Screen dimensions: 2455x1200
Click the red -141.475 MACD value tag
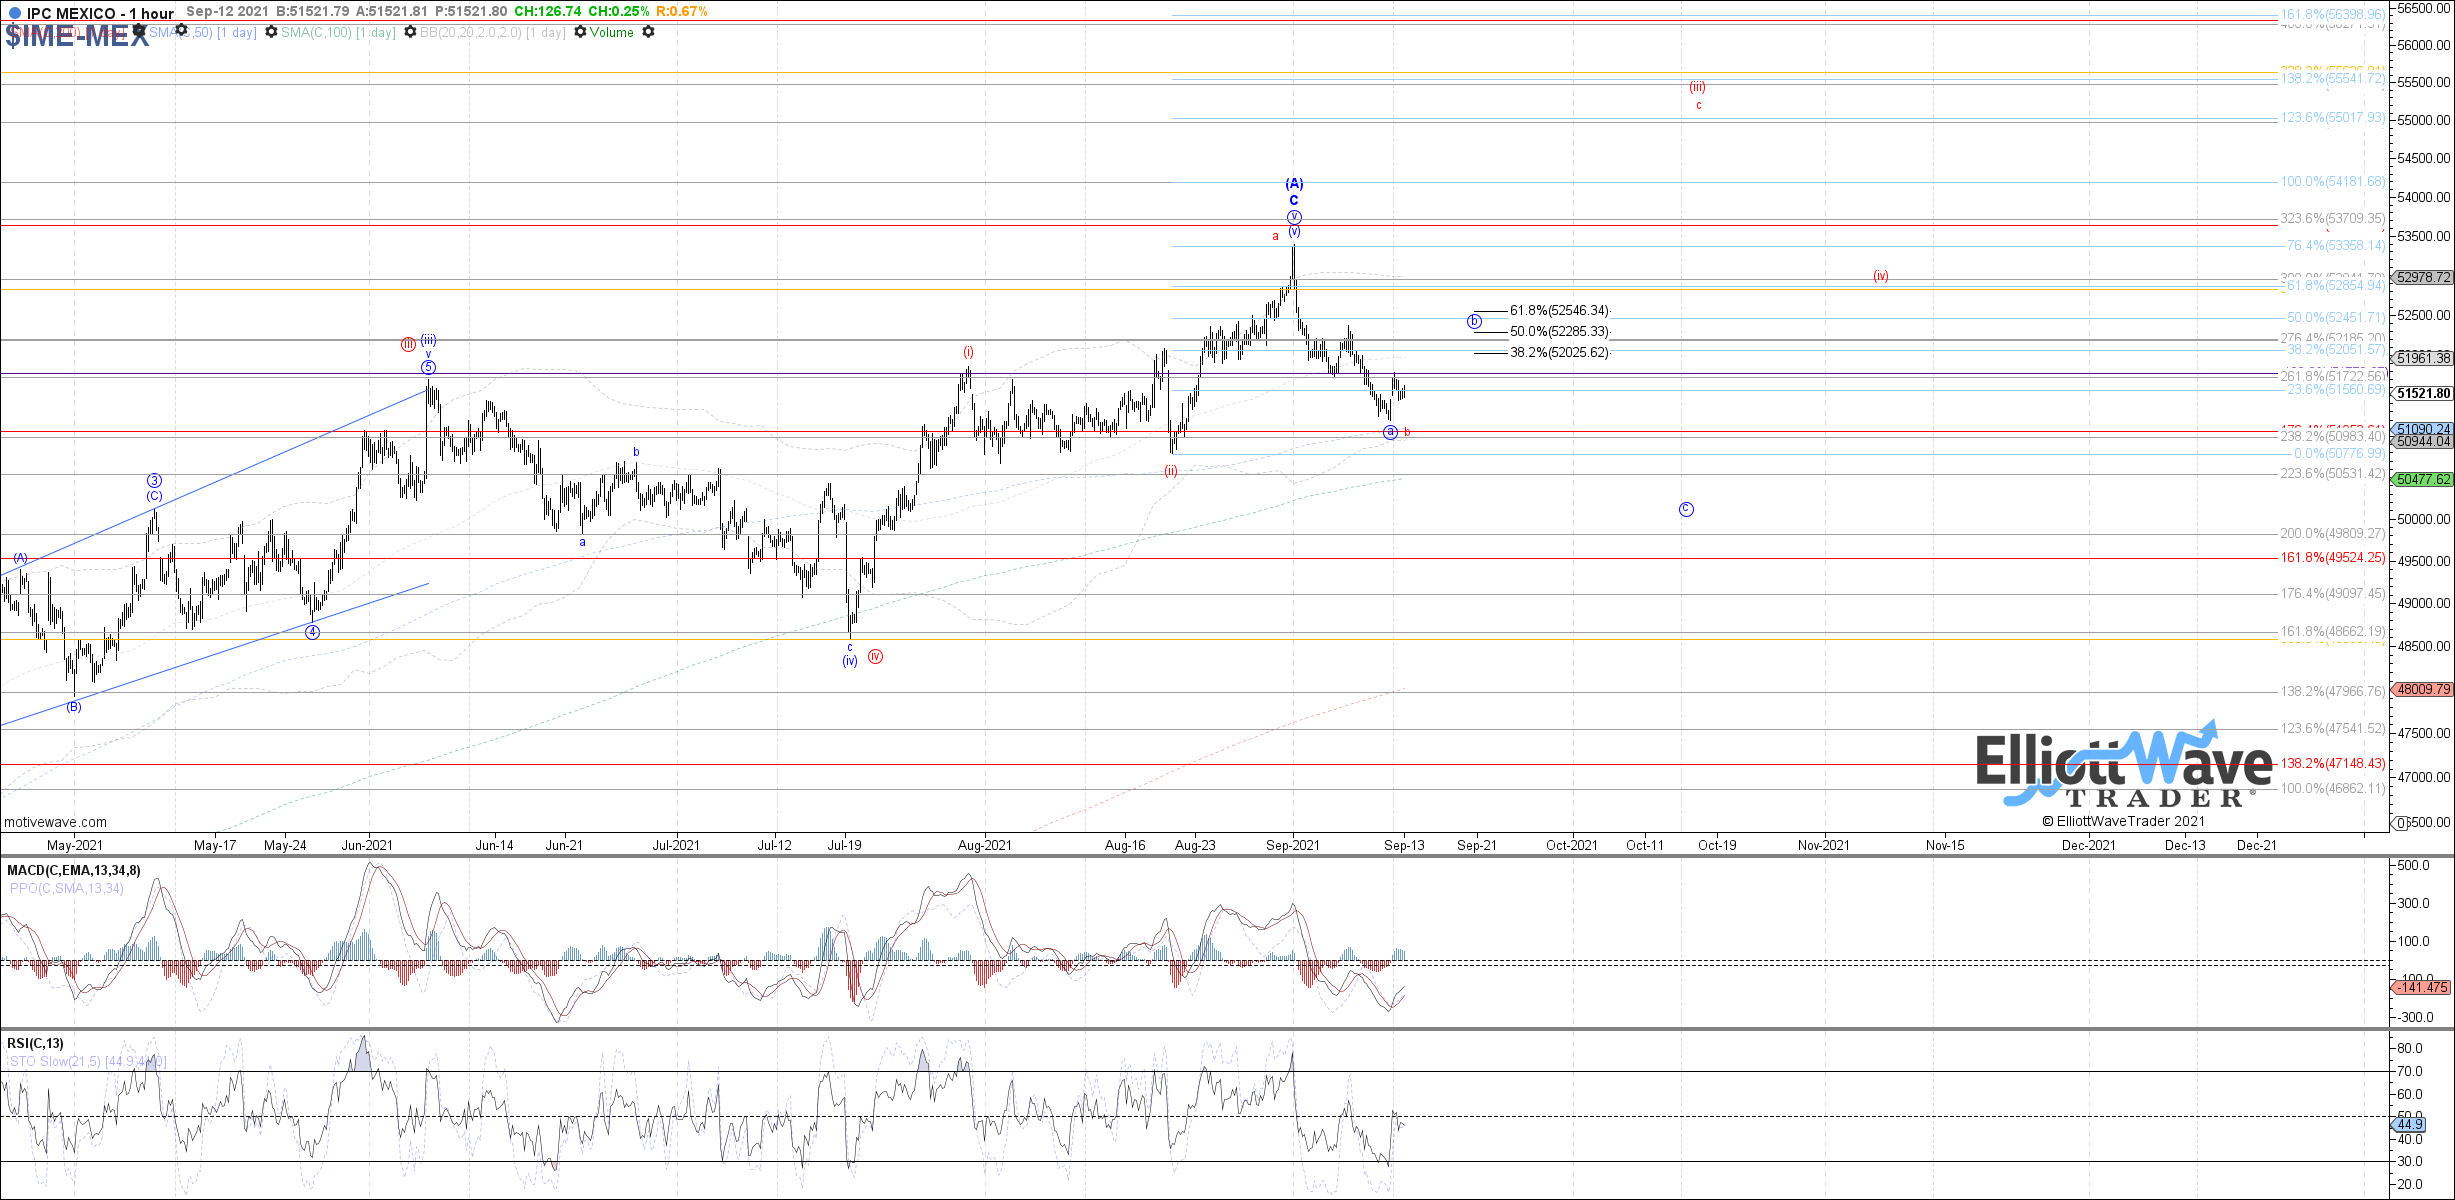2422,987
